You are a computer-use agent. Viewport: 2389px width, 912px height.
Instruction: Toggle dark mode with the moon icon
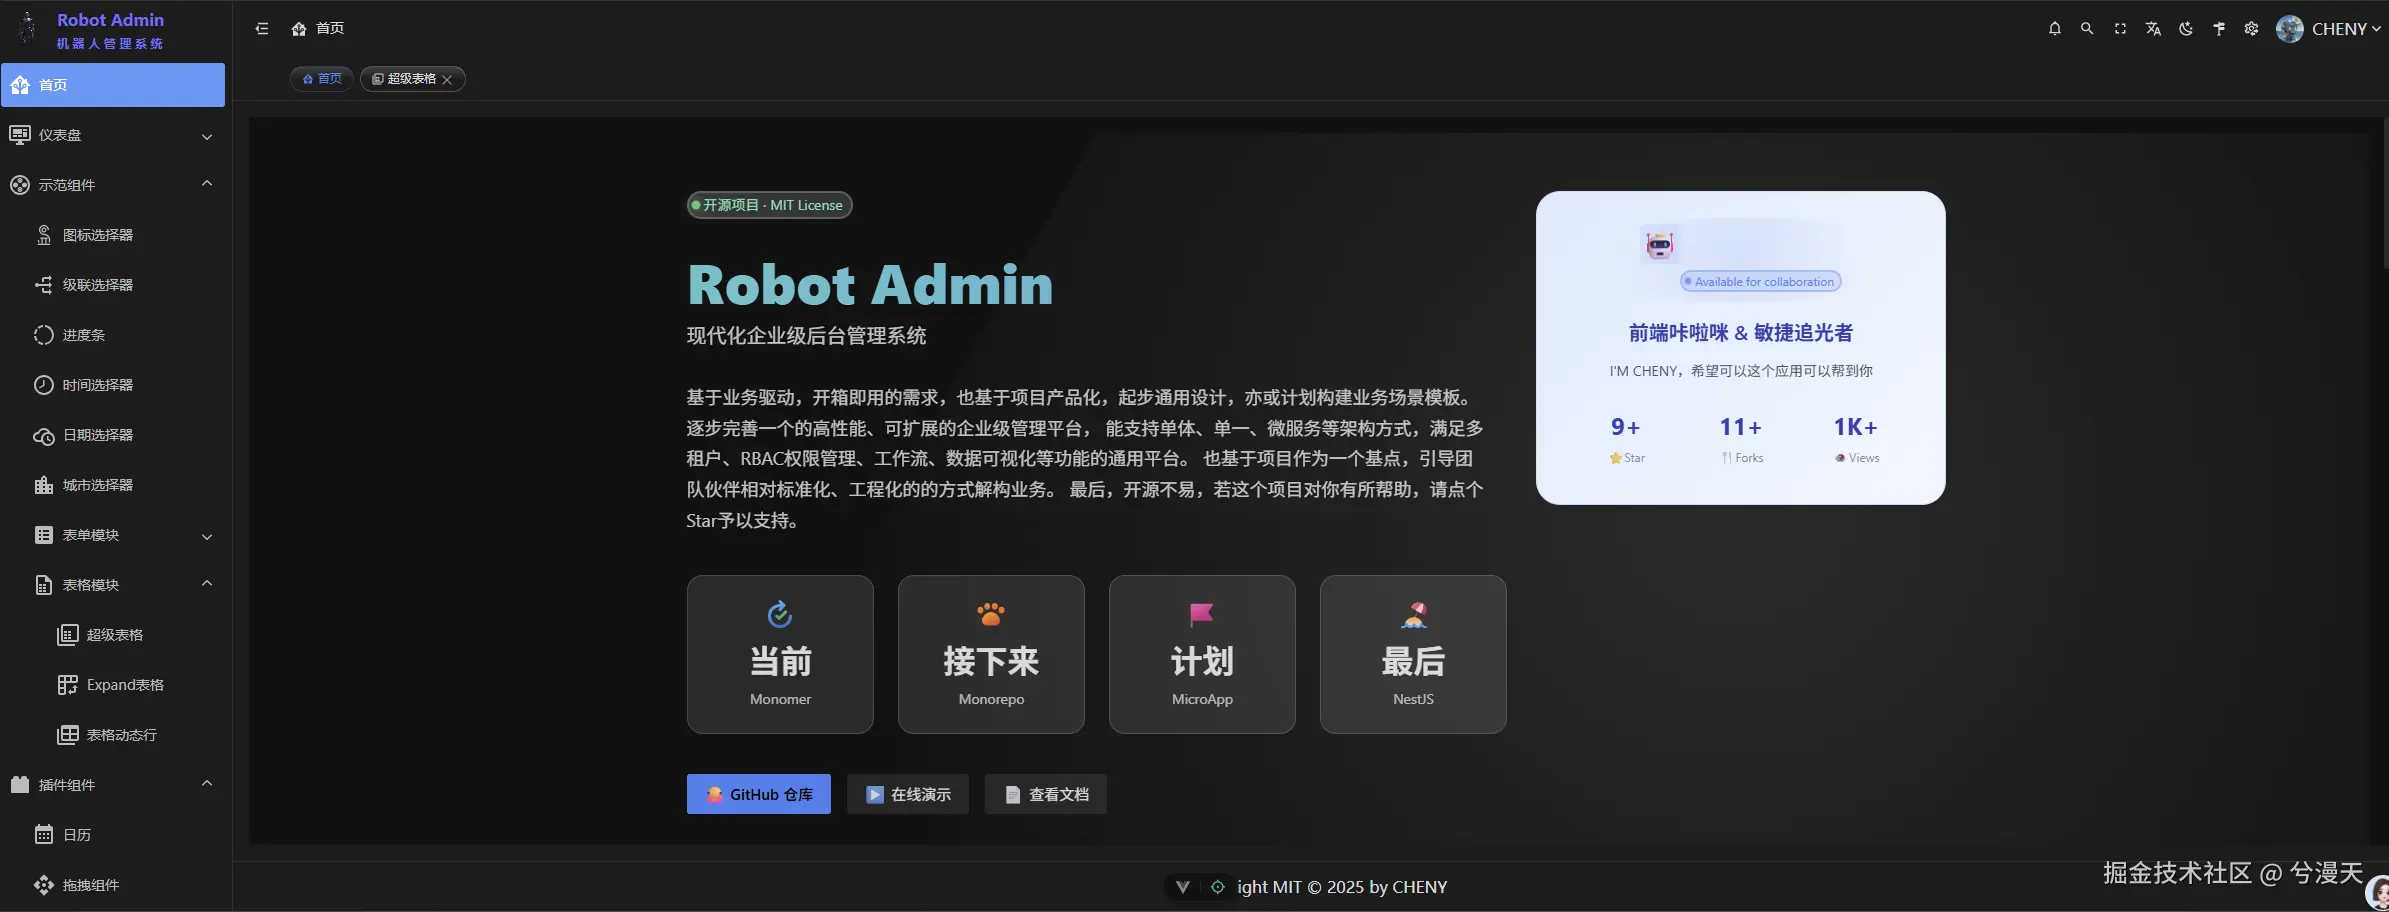click(x=2186, y=29)
